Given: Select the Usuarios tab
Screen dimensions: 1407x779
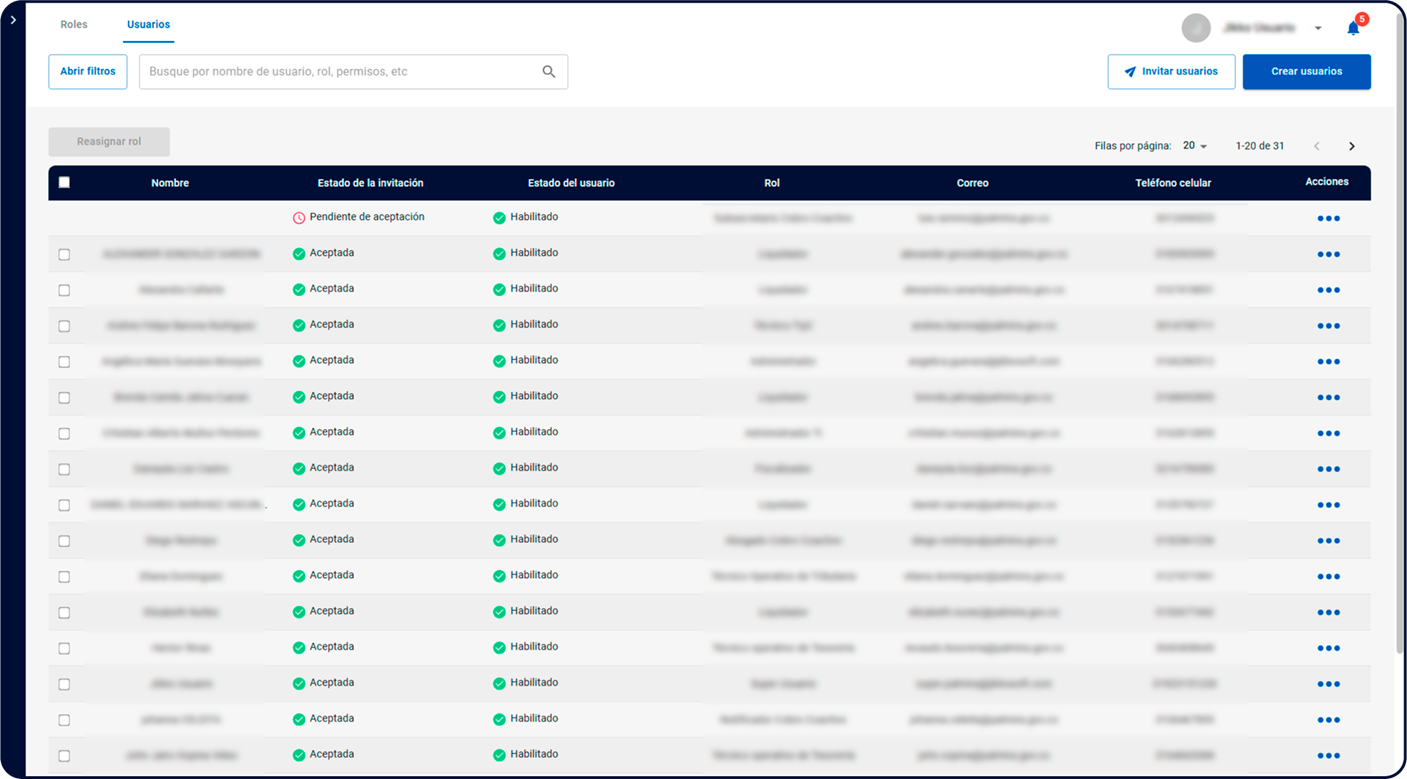Looking at the screenshot, I should click(x=148, y=24).
